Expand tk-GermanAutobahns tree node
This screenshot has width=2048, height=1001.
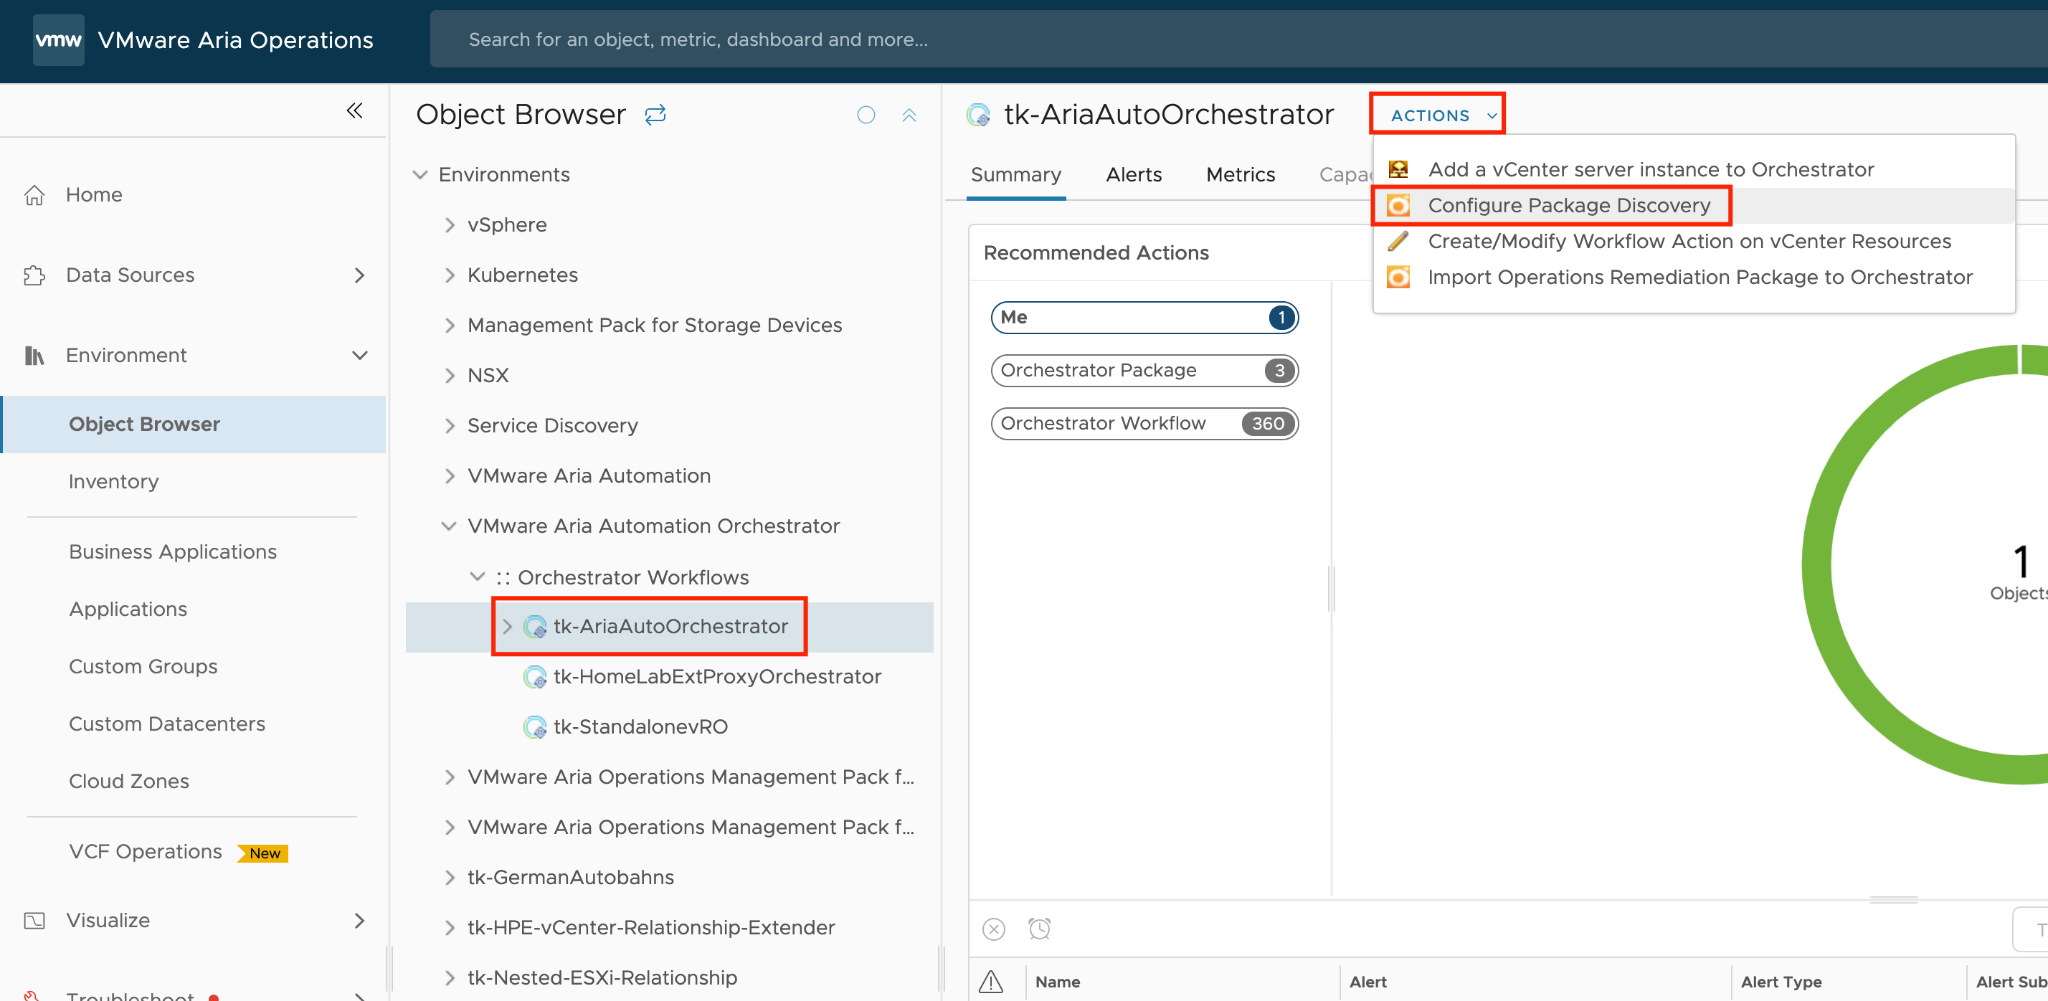coord(449,877)
